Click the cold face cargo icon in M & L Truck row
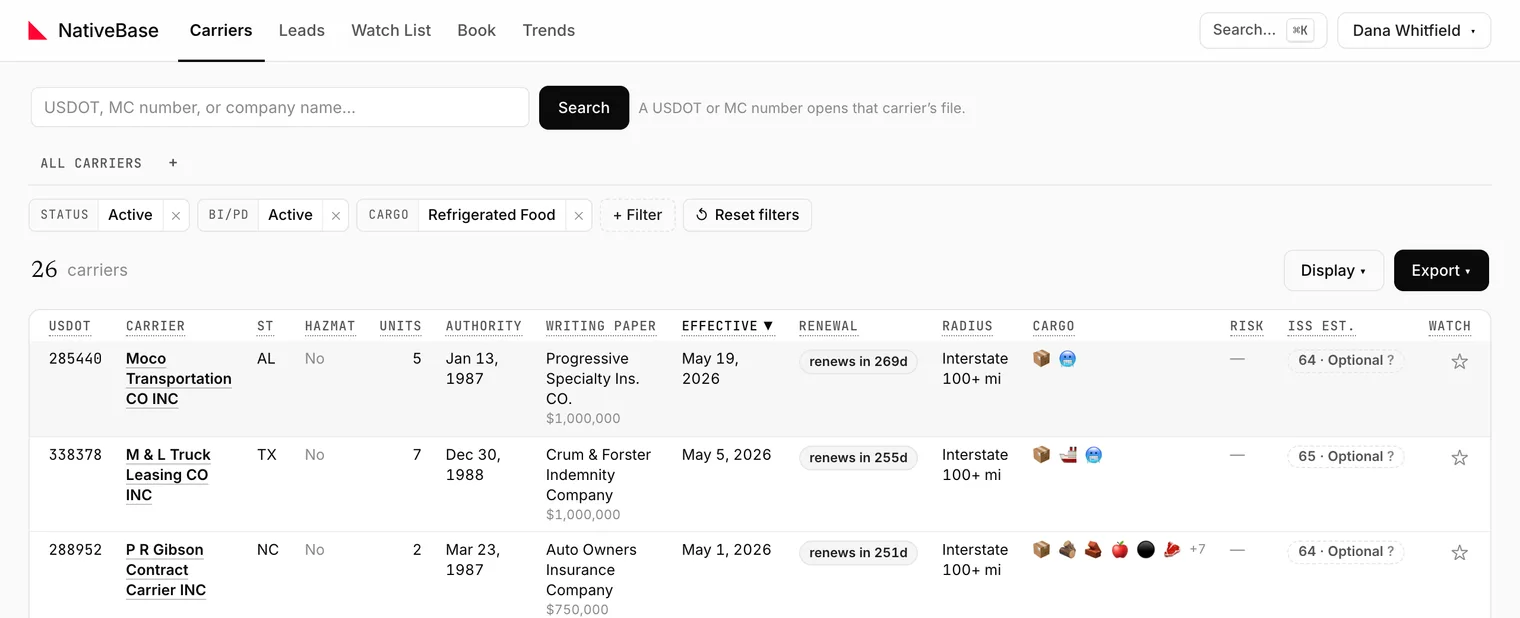1520x618 pixels. [x=1094, y=454]
